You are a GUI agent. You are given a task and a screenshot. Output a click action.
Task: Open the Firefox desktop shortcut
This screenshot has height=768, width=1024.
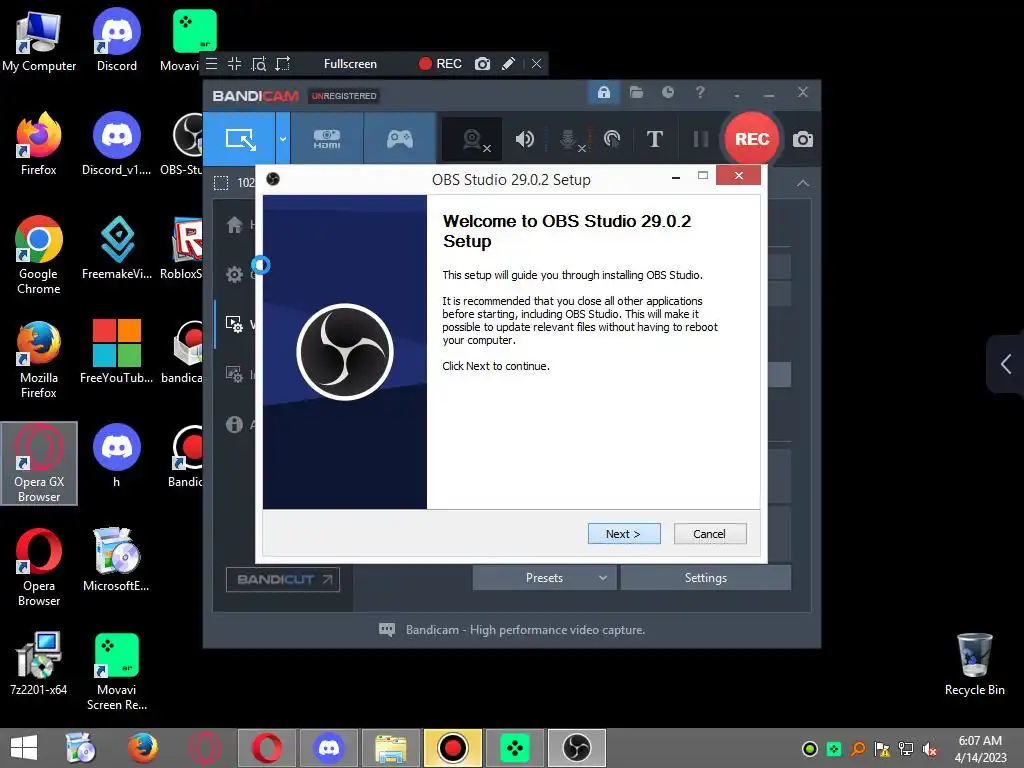click(x=39, y=145)
